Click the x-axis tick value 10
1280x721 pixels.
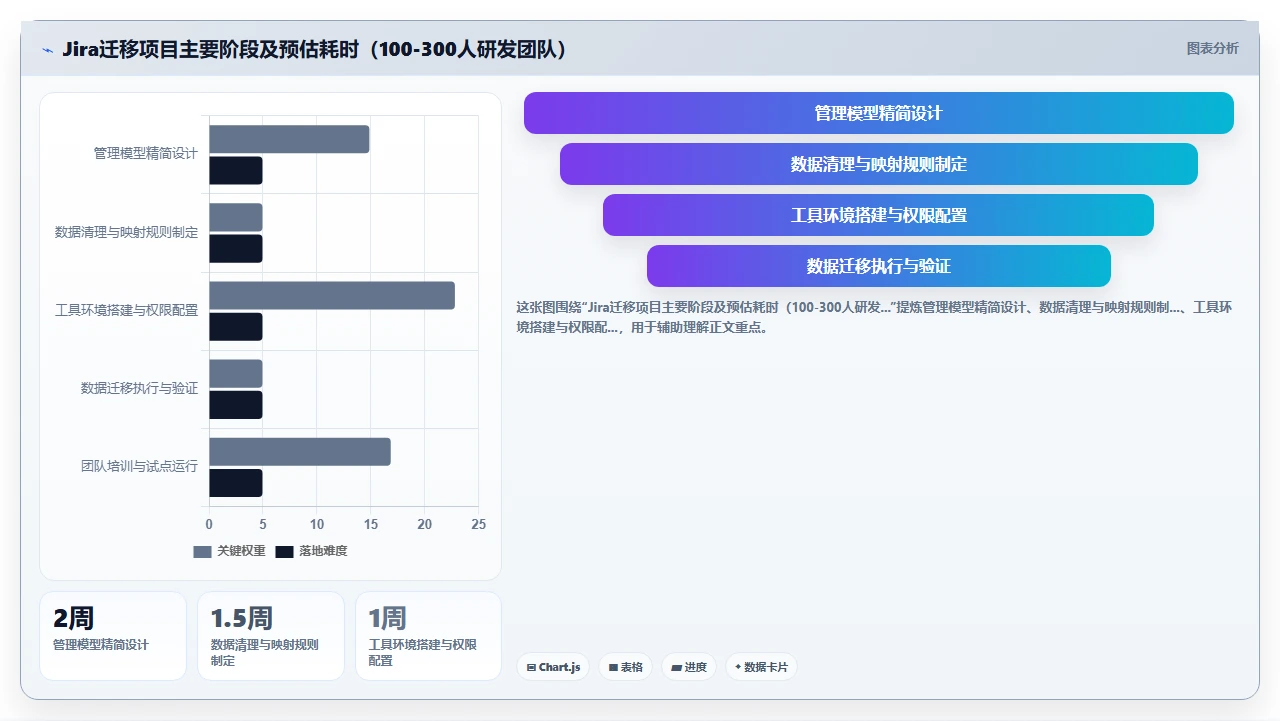[x=317, y=524]
